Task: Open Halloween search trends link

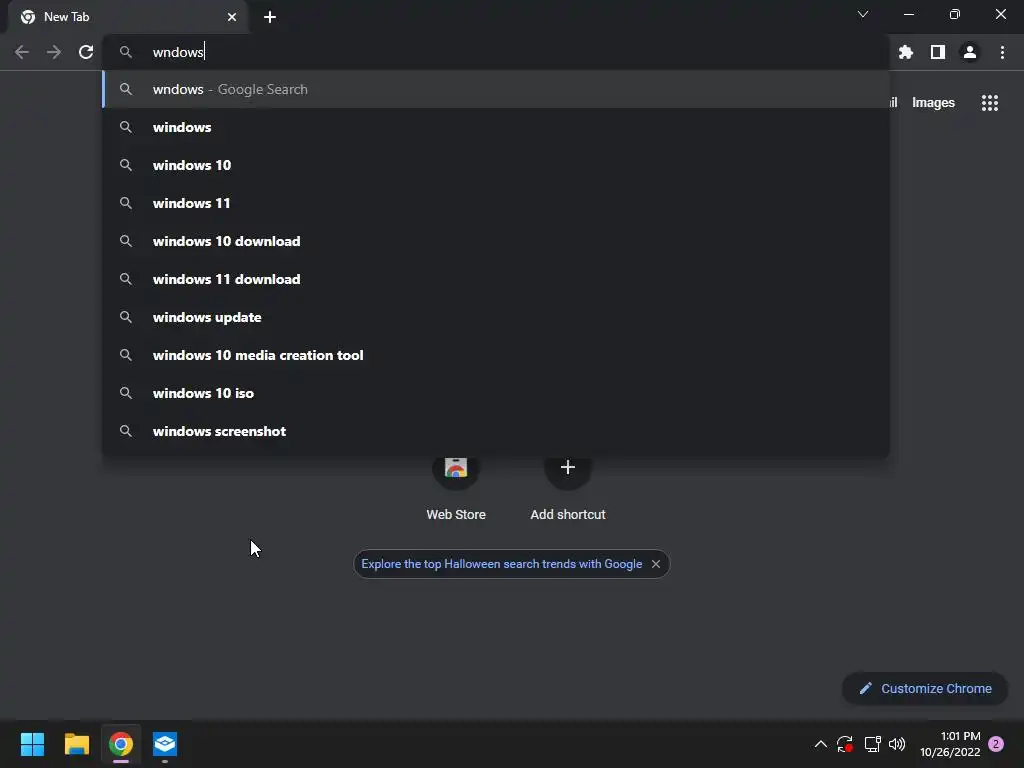Action: 502,564
